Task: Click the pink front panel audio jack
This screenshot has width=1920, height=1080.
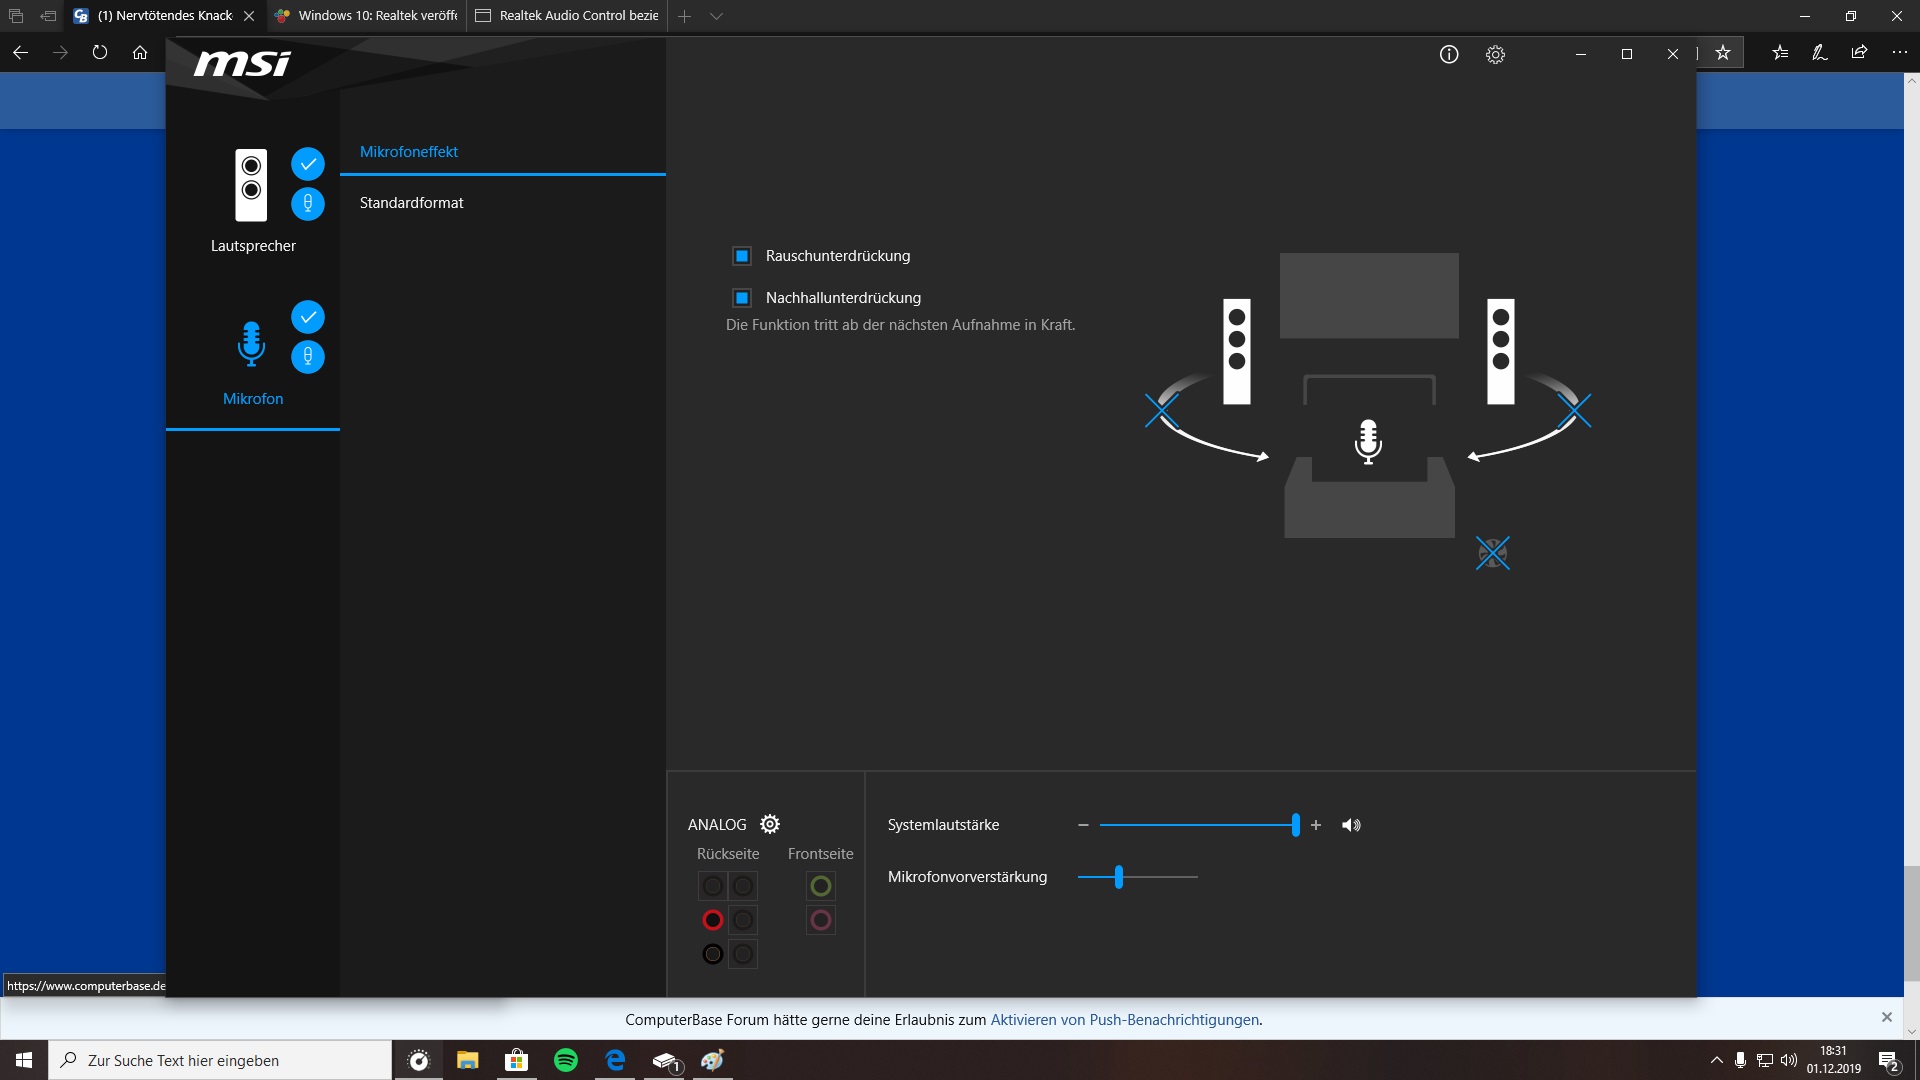Action: click(821, 920)
